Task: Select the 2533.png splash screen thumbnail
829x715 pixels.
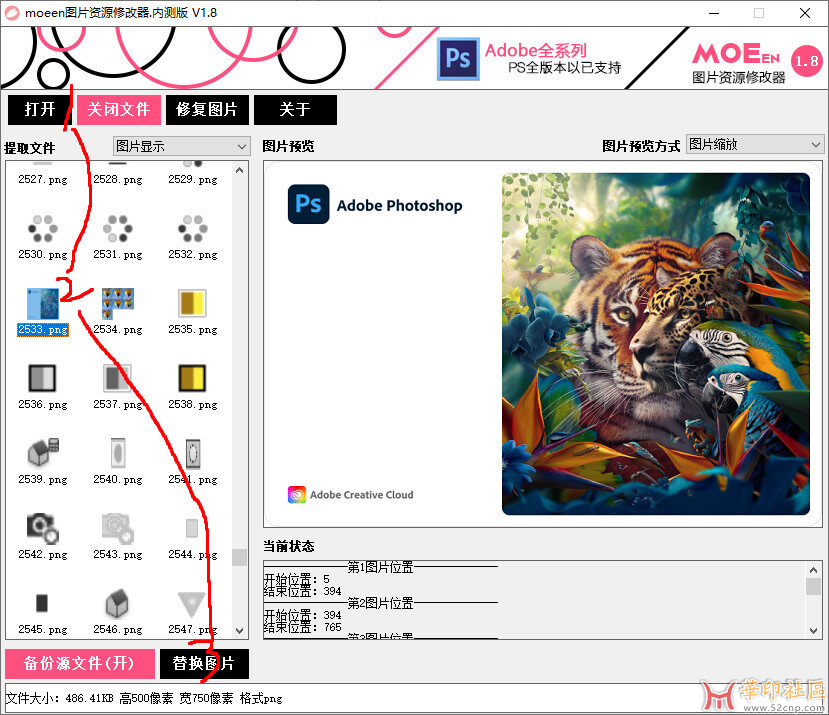Action: pos(43,304)
